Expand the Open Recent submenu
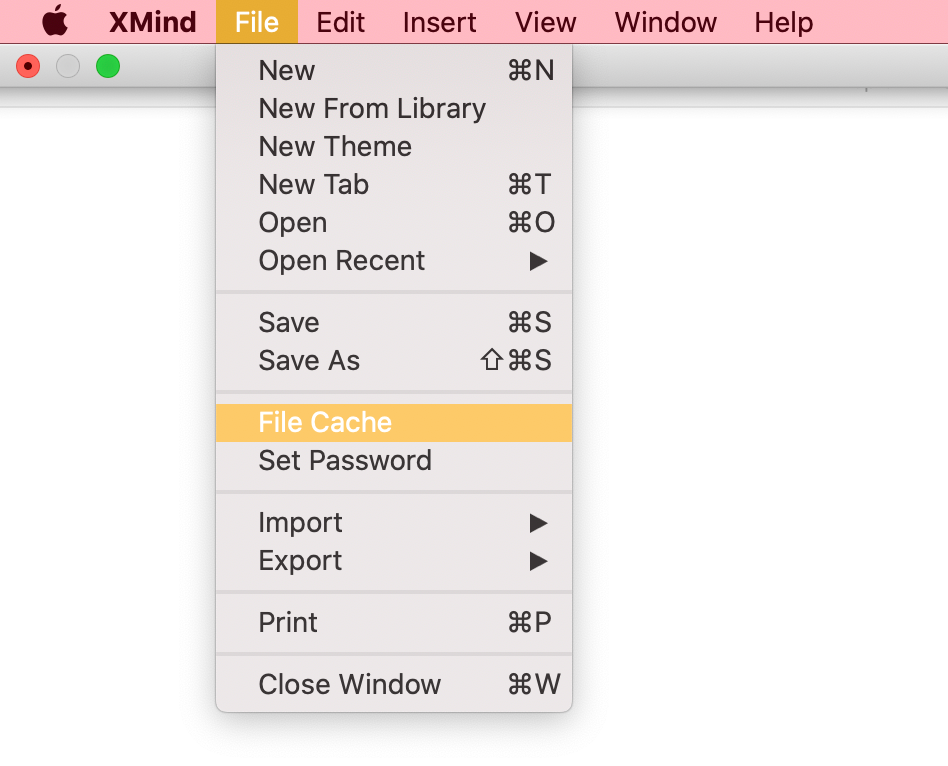Viewport: 948px width, 766px height. click(x=394, y=261)
